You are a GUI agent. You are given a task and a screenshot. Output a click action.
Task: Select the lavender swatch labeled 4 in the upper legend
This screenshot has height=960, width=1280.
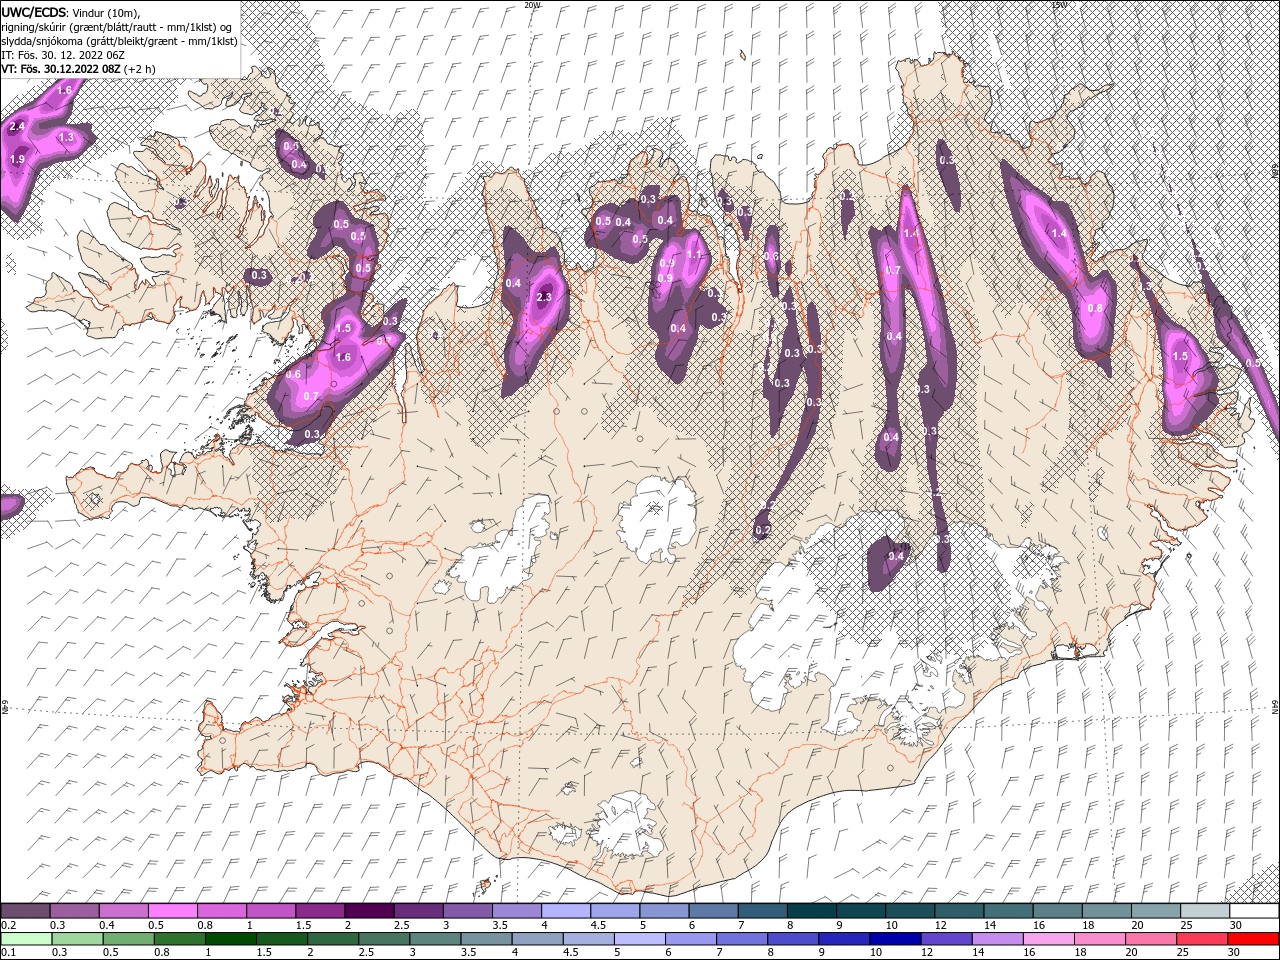(565, 912)
